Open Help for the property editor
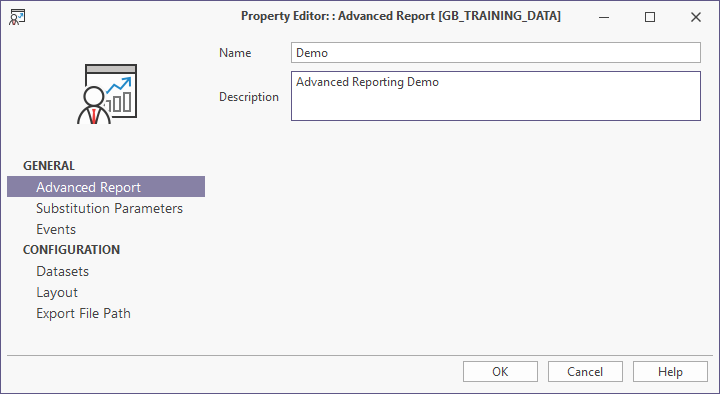 (x=670, y=371)
